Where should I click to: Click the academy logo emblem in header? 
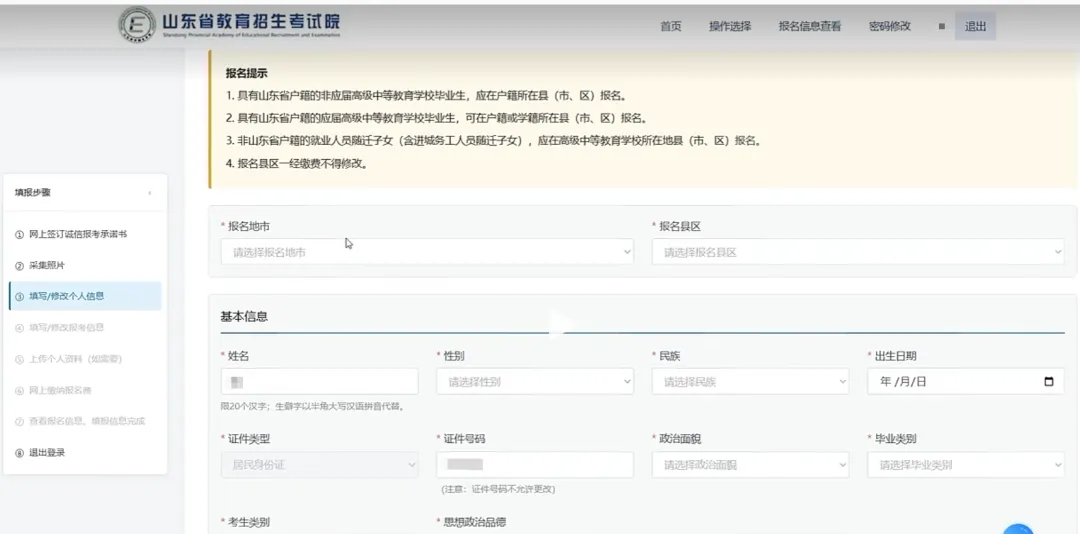click(x=137, y=25)
